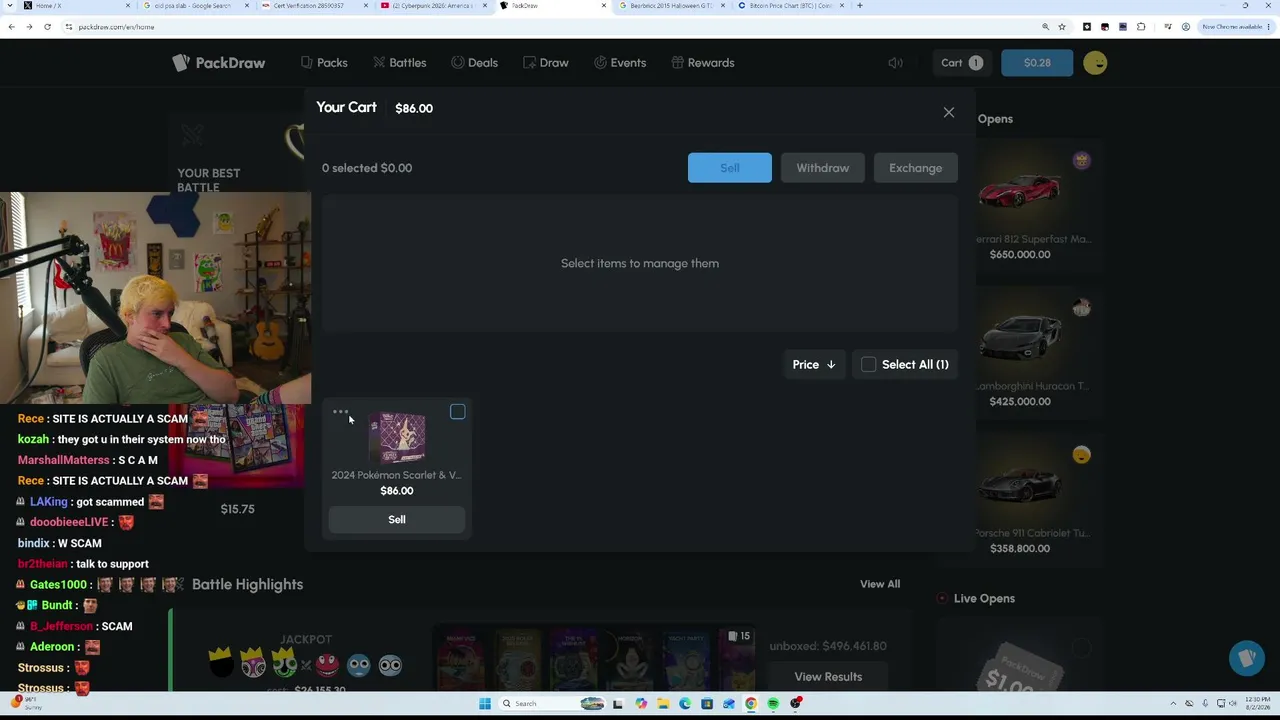This screenshot has width=1280, height=720.
Task: Click View Results for the battle
Action: point(828,677)
